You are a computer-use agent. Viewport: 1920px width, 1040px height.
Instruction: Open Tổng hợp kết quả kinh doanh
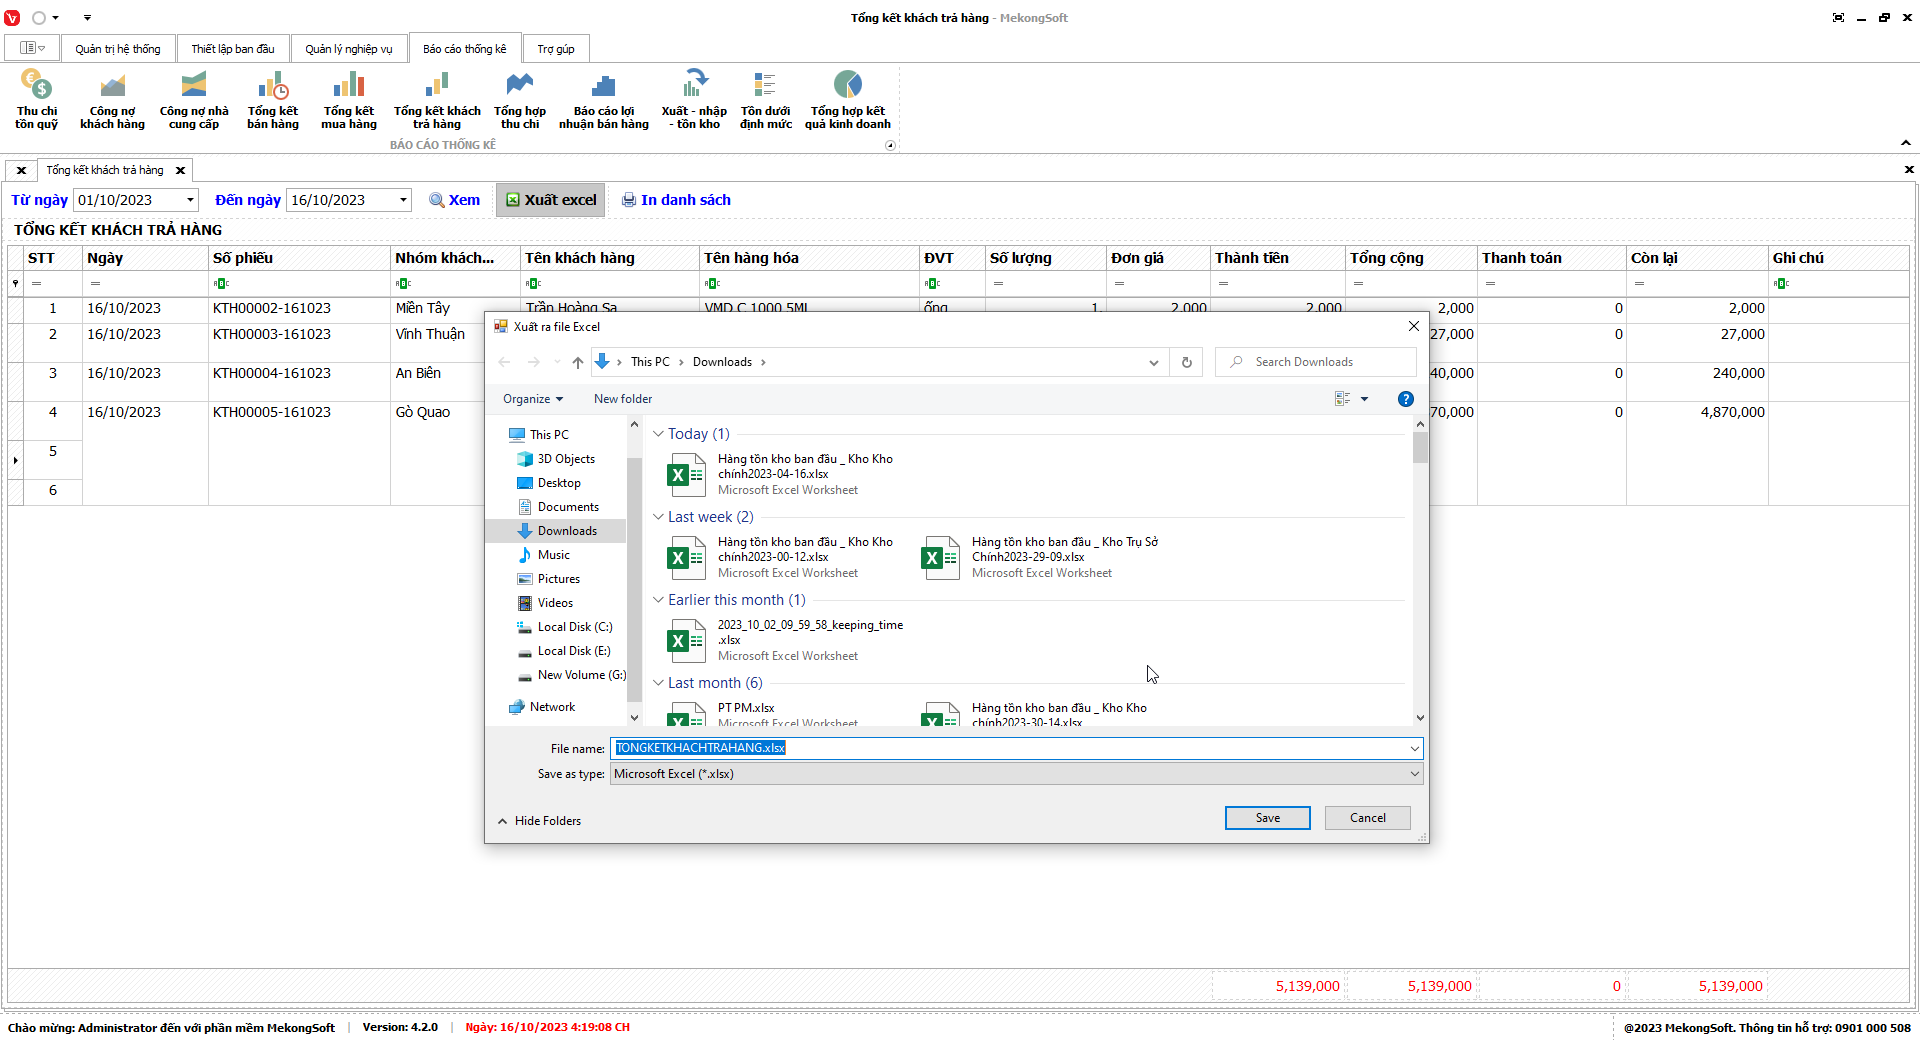847,99
